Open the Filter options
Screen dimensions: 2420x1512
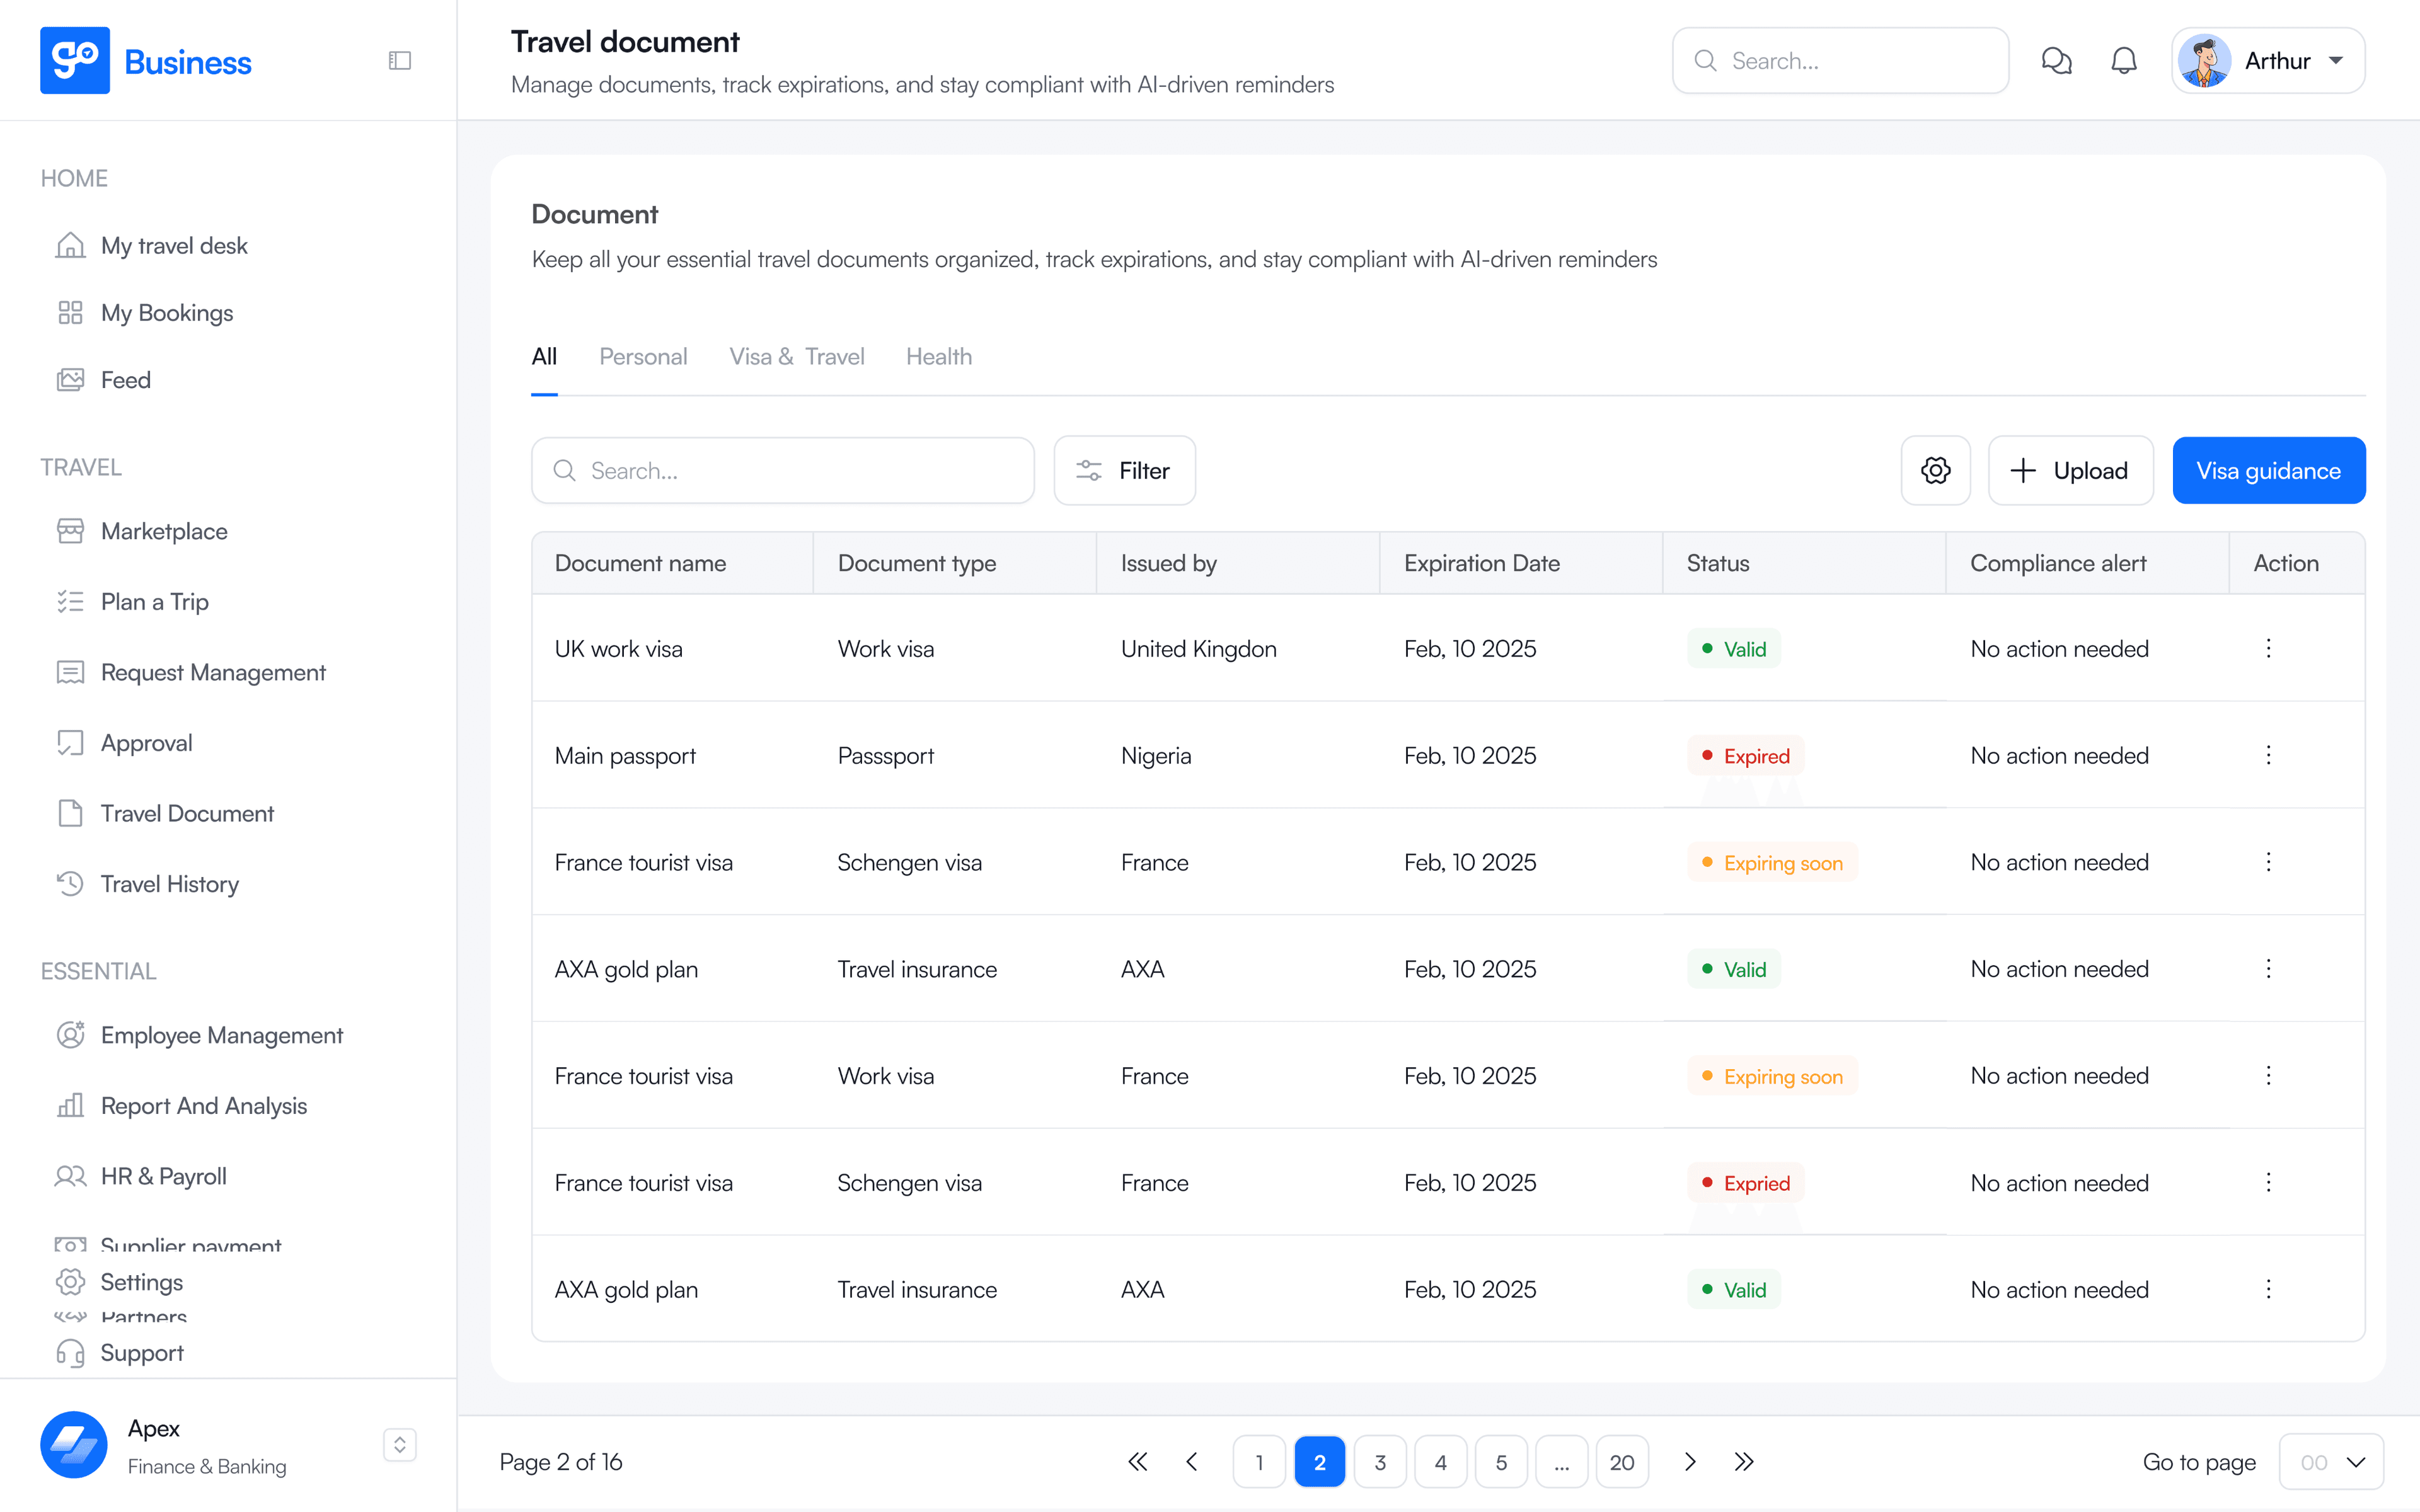[1124, 470]
